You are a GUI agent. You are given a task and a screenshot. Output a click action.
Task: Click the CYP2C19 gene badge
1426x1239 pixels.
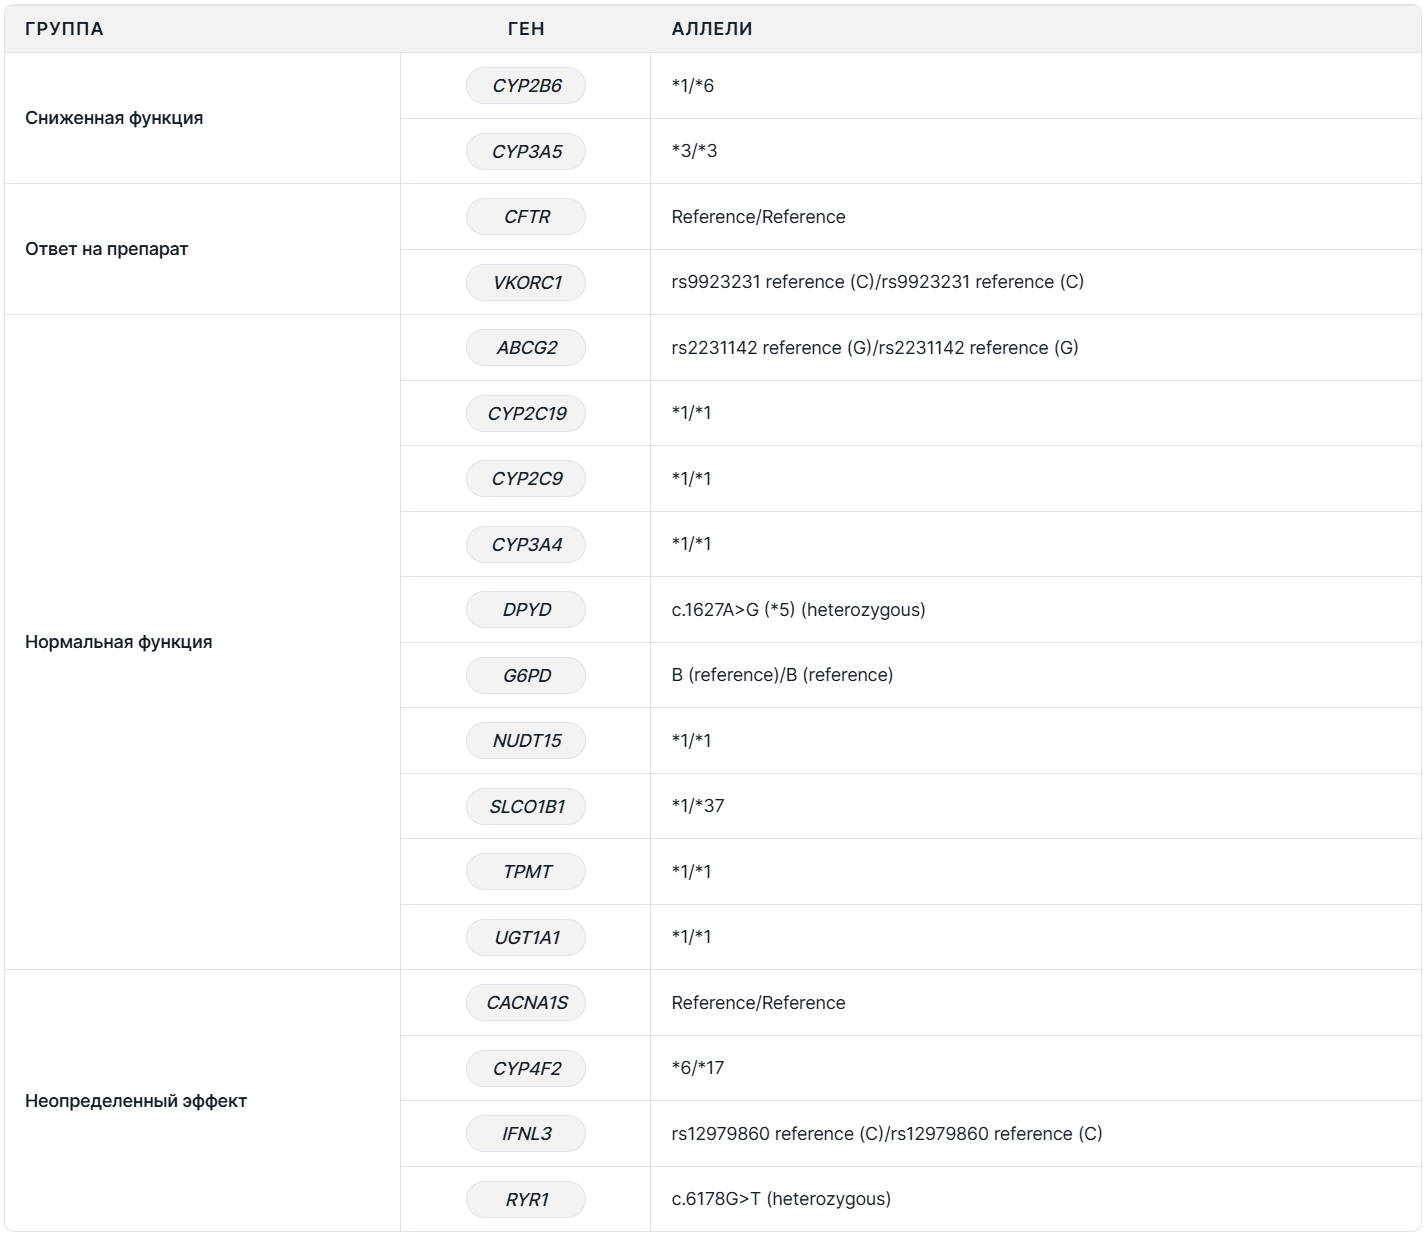pyautogui.click(x=526, y=414)
